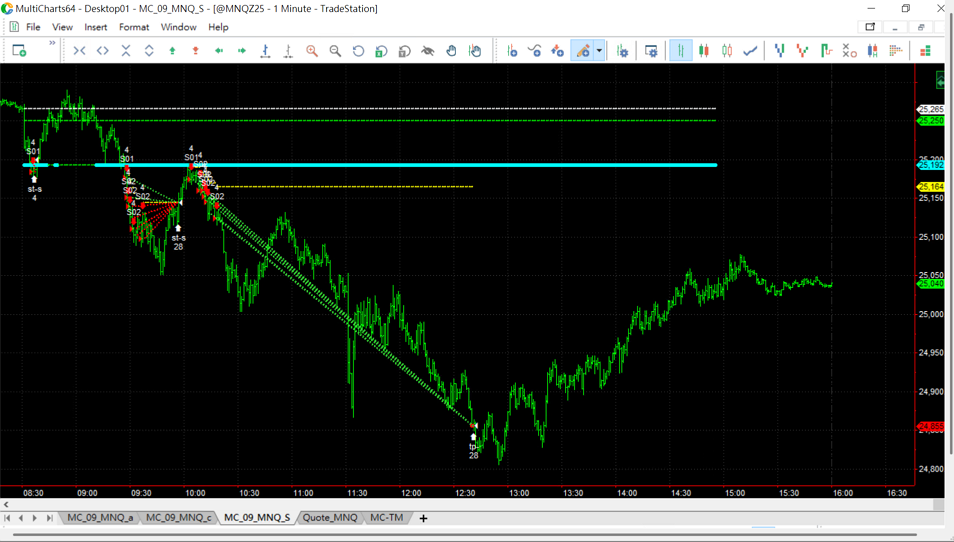Select the drawing pencil tool
Viewport: 954px width, 542px height.
[x=582, y=51]
